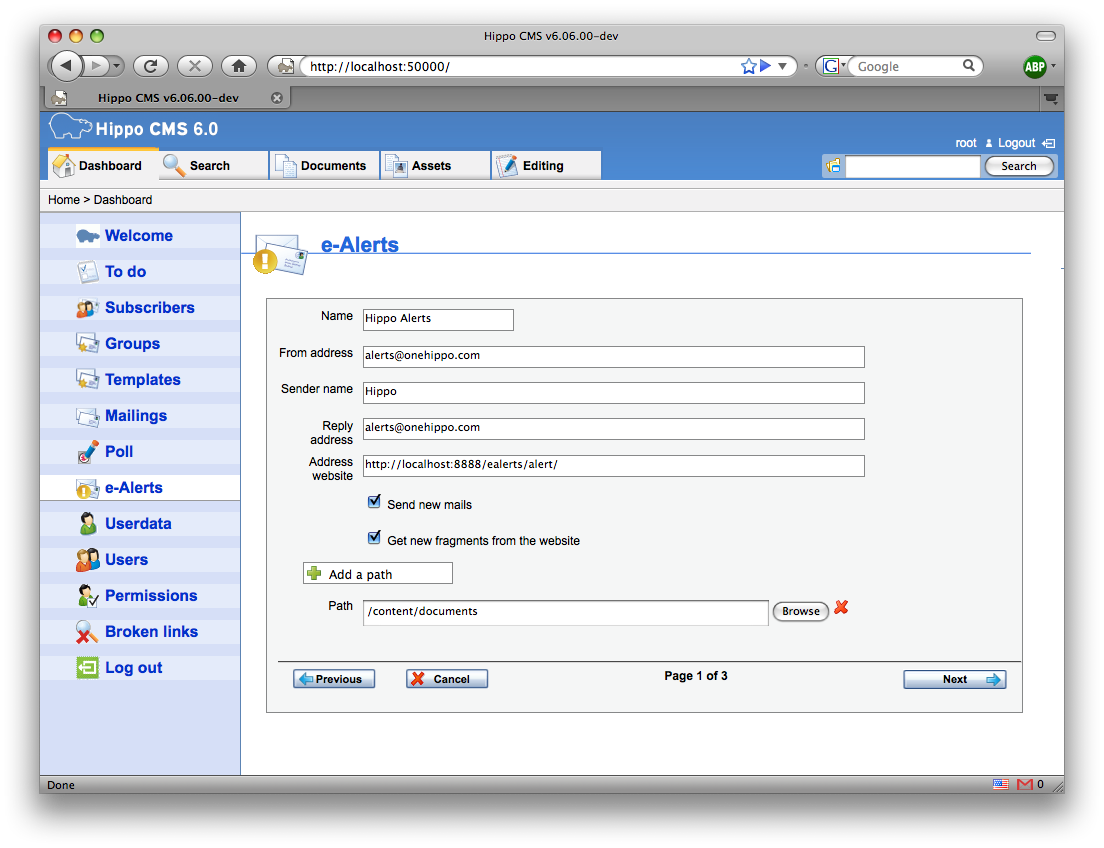Click the From address input field
The image size is (1104, 848).
coord(612,356)
